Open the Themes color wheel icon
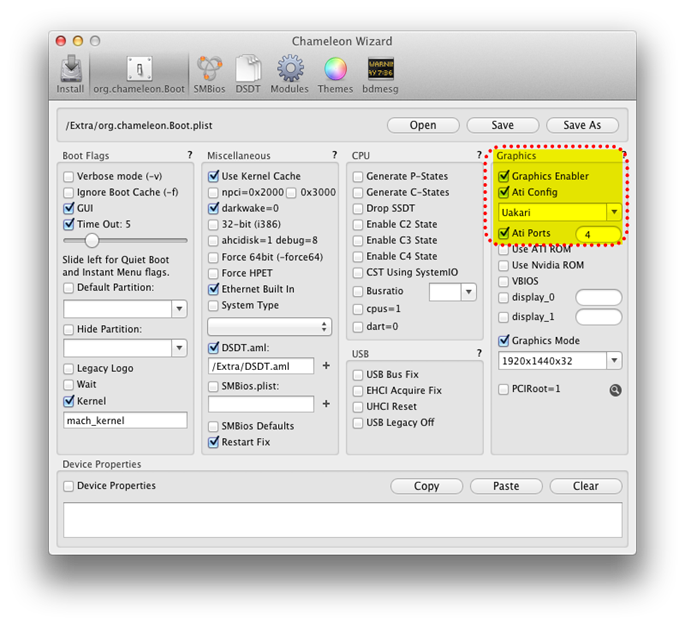Screen dimensions: 685x625 335,74
